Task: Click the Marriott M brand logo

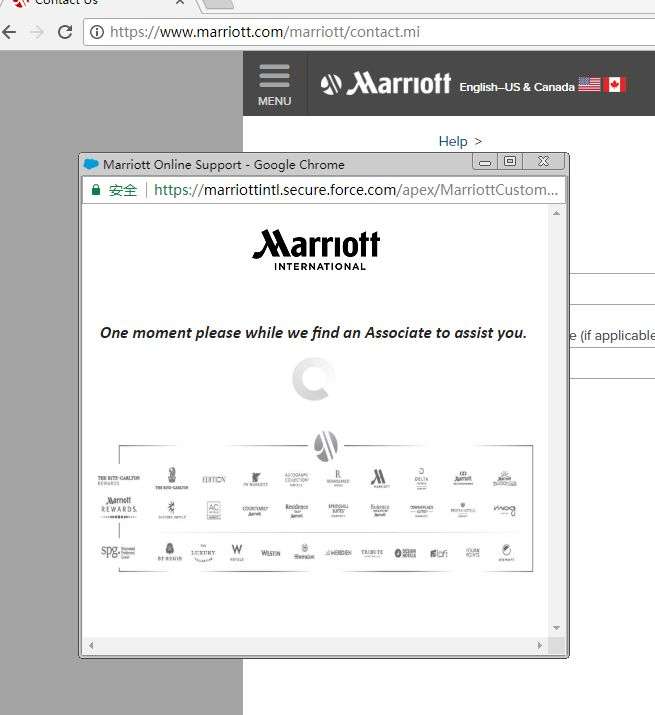Action: pyautogui.click(x=379, y=478)
